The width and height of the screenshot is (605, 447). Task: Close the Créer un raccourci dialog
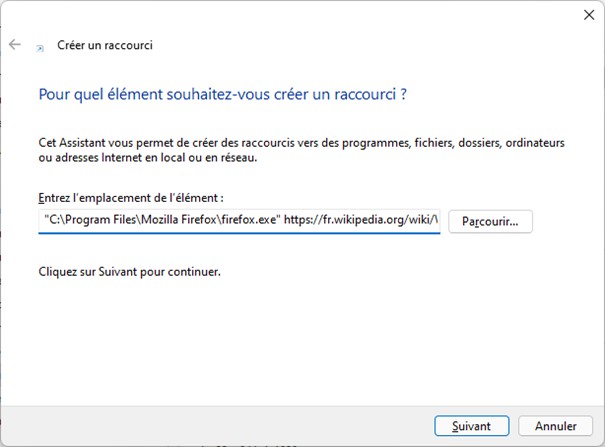pos(585,15)
